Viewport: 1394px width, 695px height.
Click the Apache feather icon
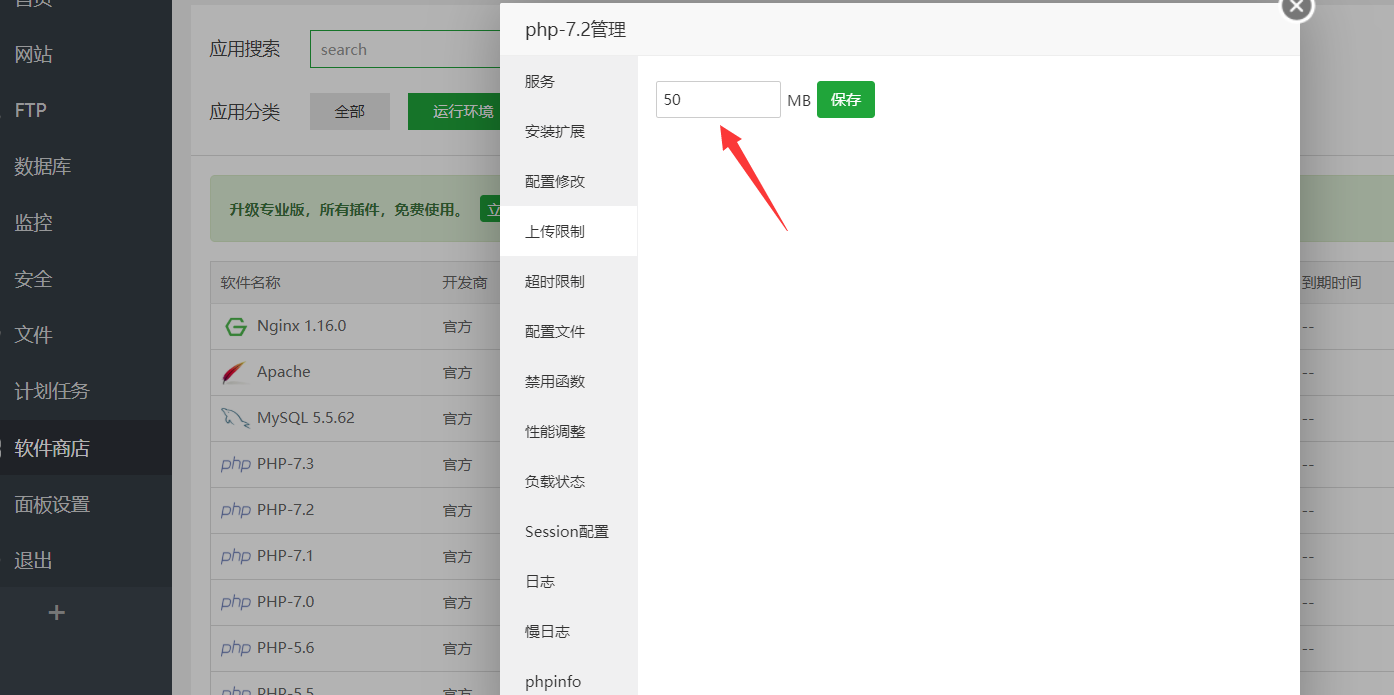(x=234, y=372)
